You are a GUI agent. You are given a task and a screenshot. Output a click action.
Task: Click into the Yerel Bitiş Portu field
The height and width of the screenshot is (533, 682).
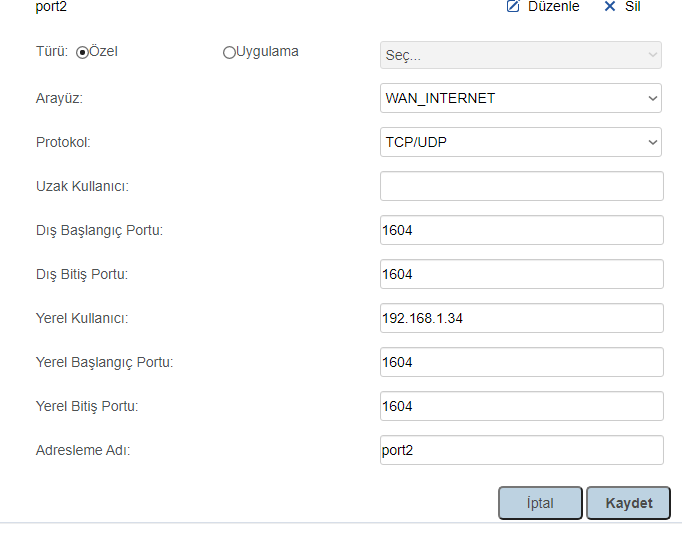(x=522, y=406)
